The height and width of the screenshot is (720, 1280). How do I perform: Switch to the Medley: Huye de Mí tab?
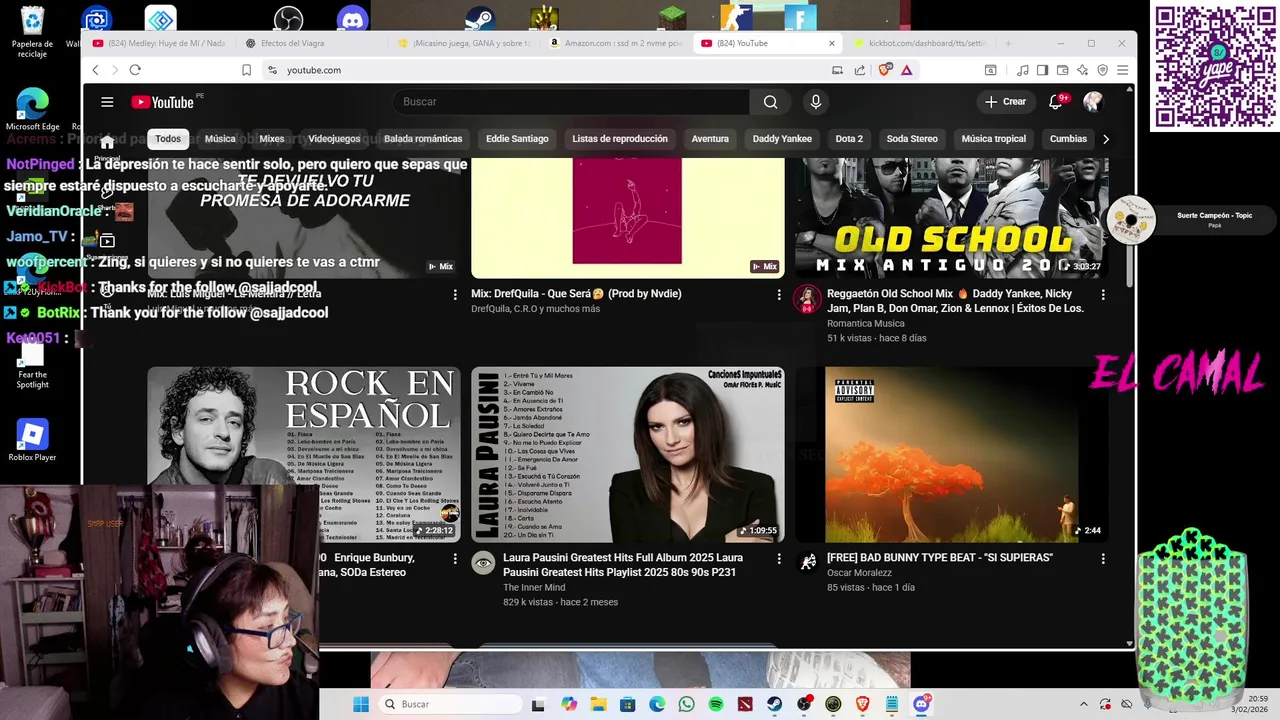point(160,43)
